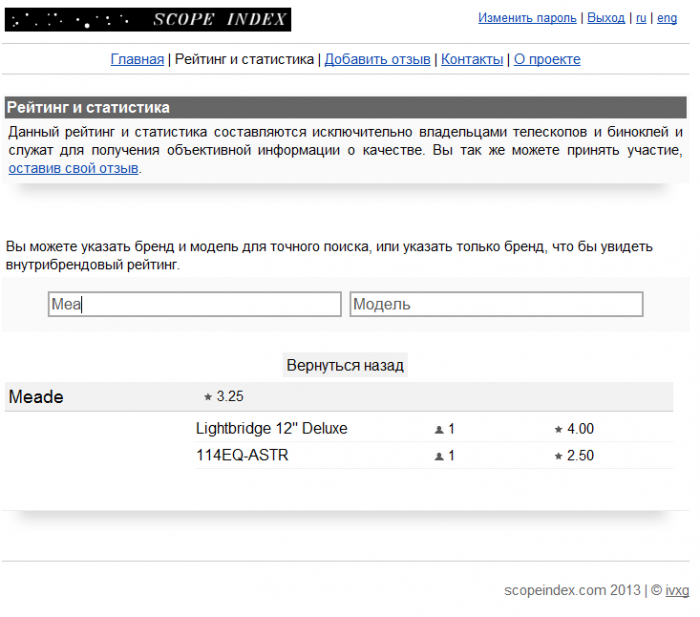Click the Вернуться назад button
Viewport: 700px width, 617px height.
click(x=345, y=365)
